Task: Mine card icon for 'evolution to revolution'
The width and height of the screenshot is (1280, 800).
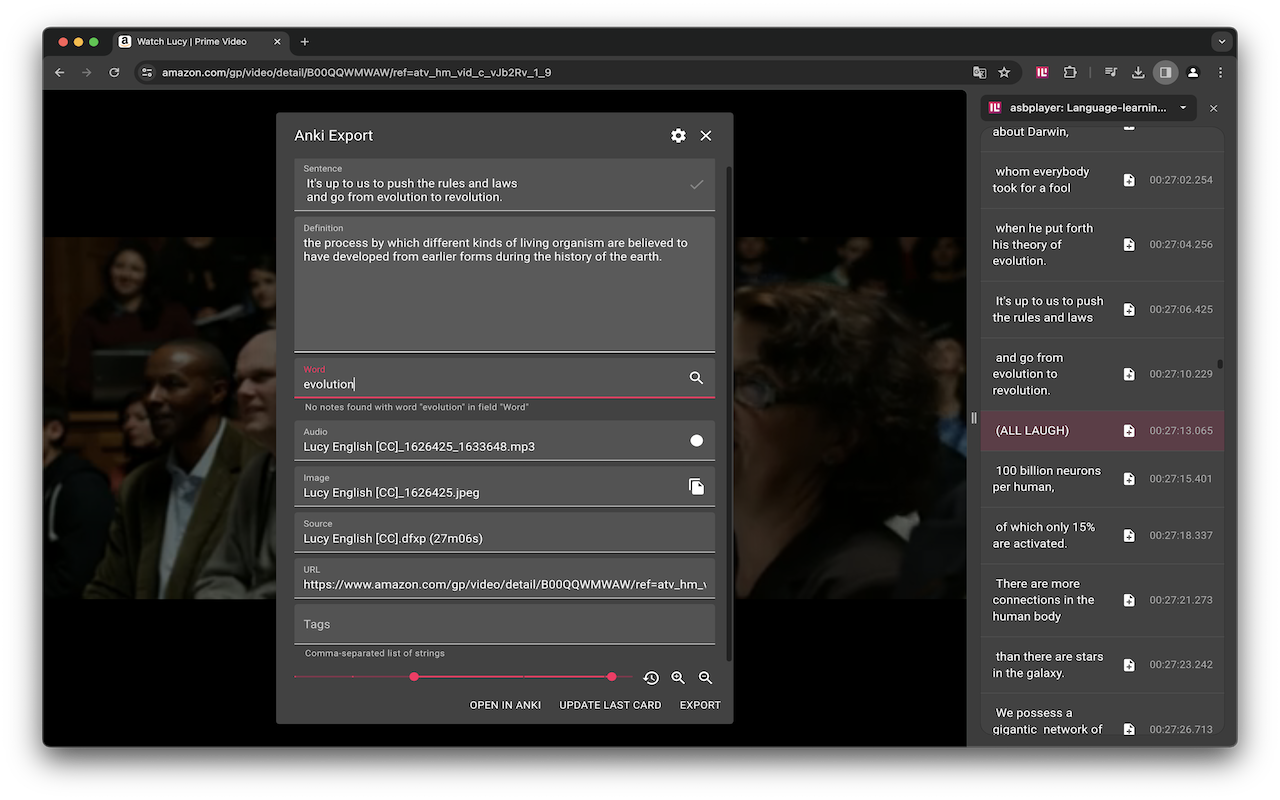Action: point(1129,374)
